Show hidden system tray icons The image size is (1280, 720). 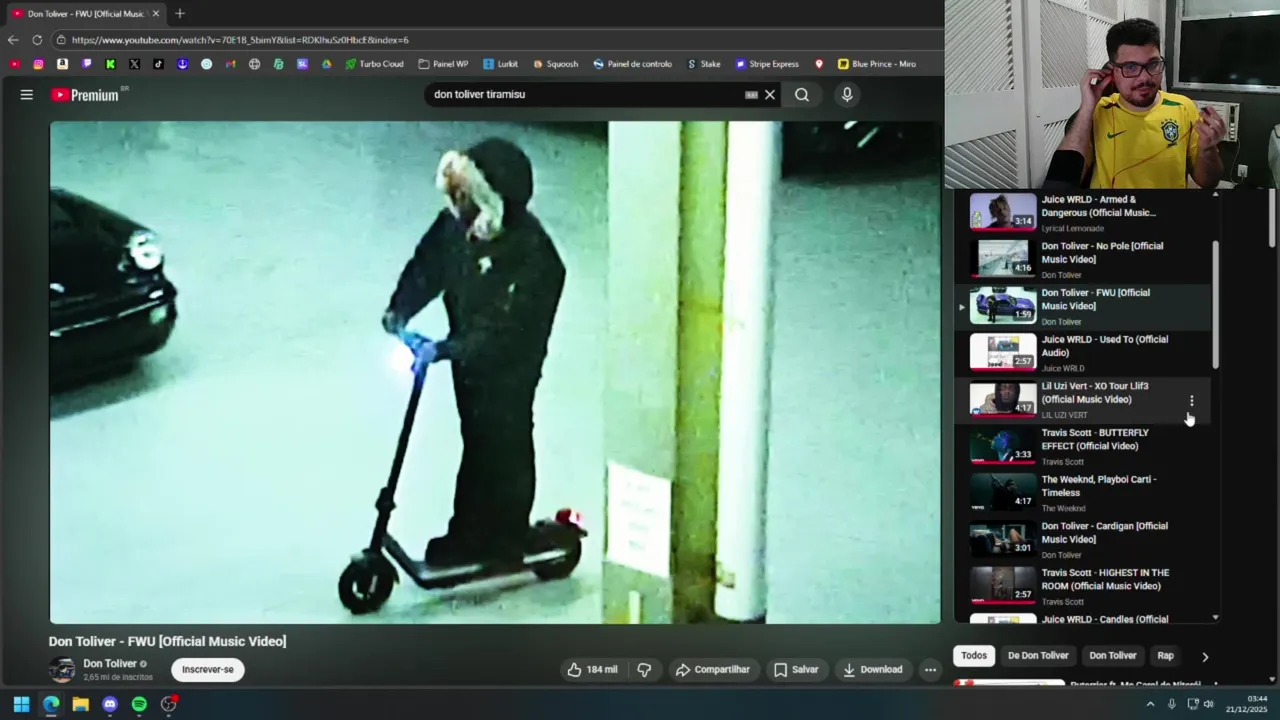(x=1150, y=704)
